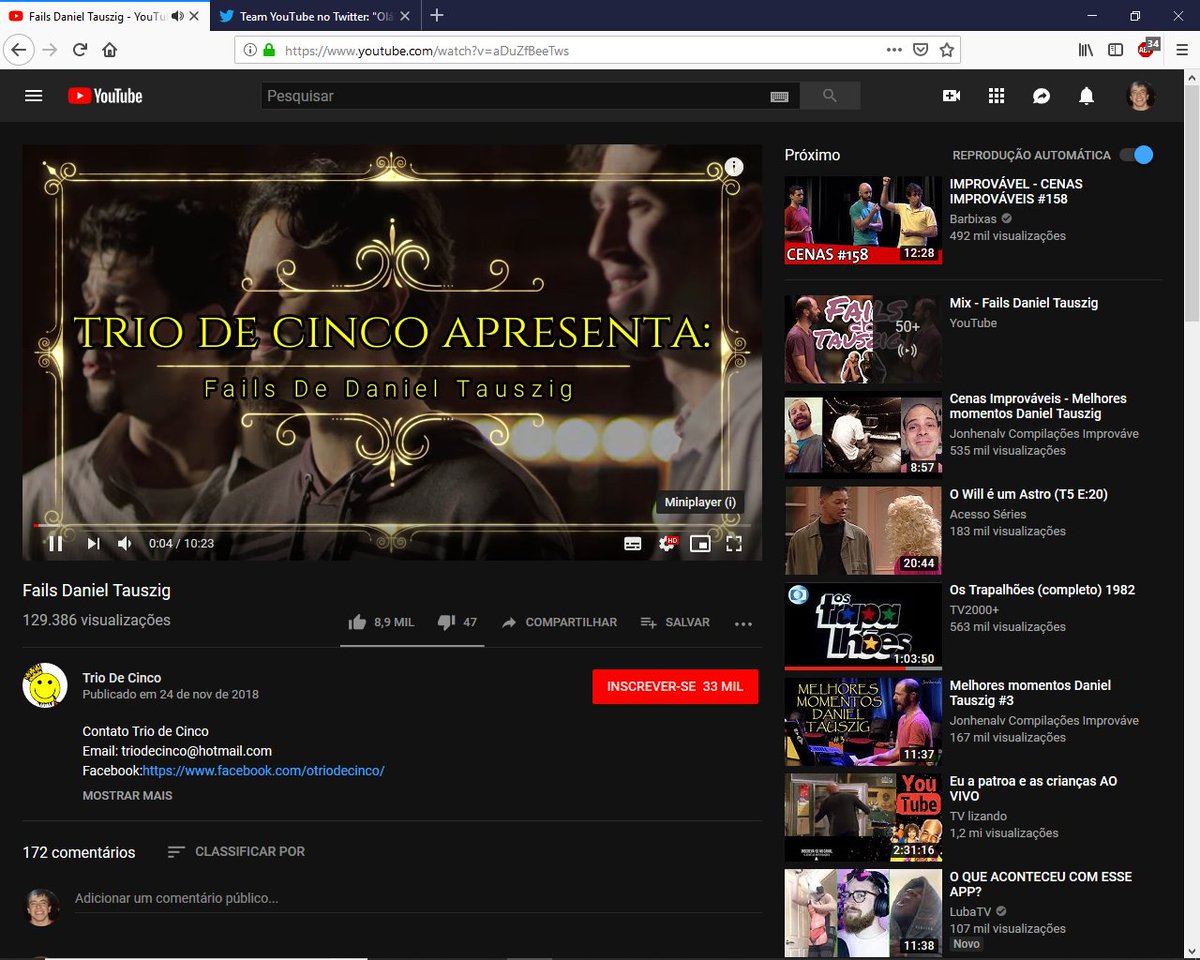Open Adblock extension icon
Viewport: 1200px width, 960px height.
[x=1147, y=48]
